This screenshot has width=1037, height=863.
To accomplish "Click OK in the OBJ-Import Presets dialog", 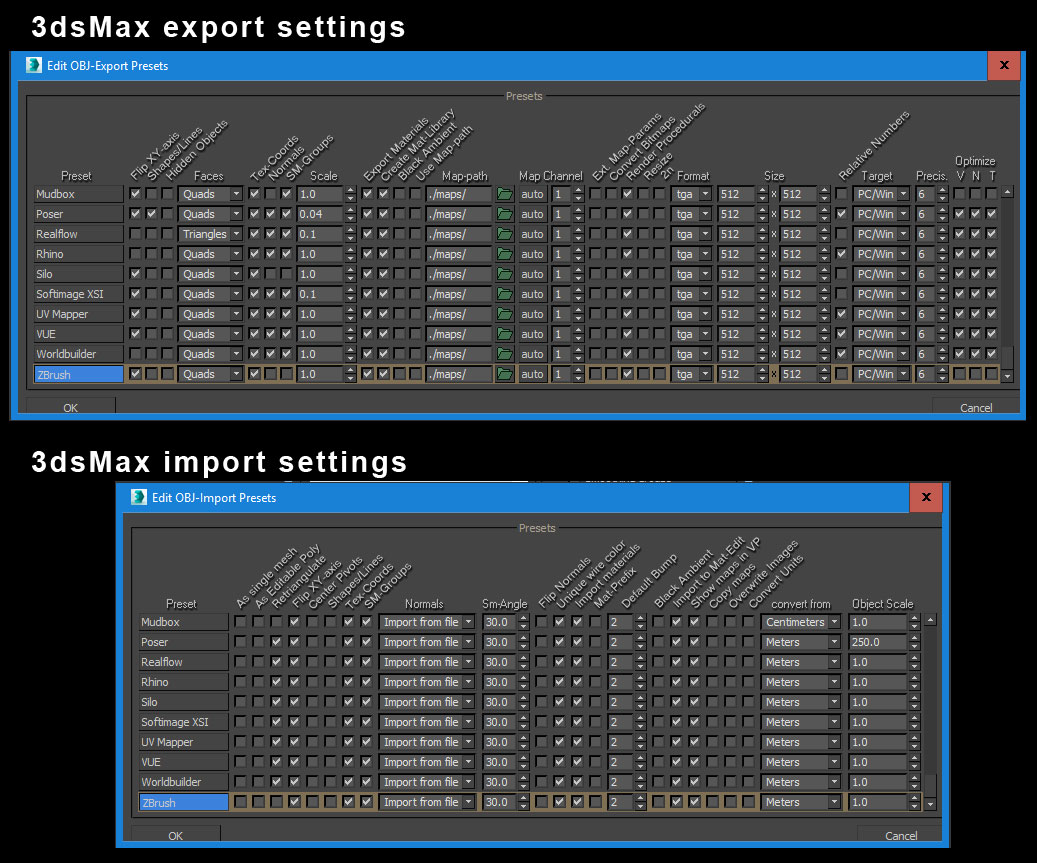I will [x=175, y=835].
